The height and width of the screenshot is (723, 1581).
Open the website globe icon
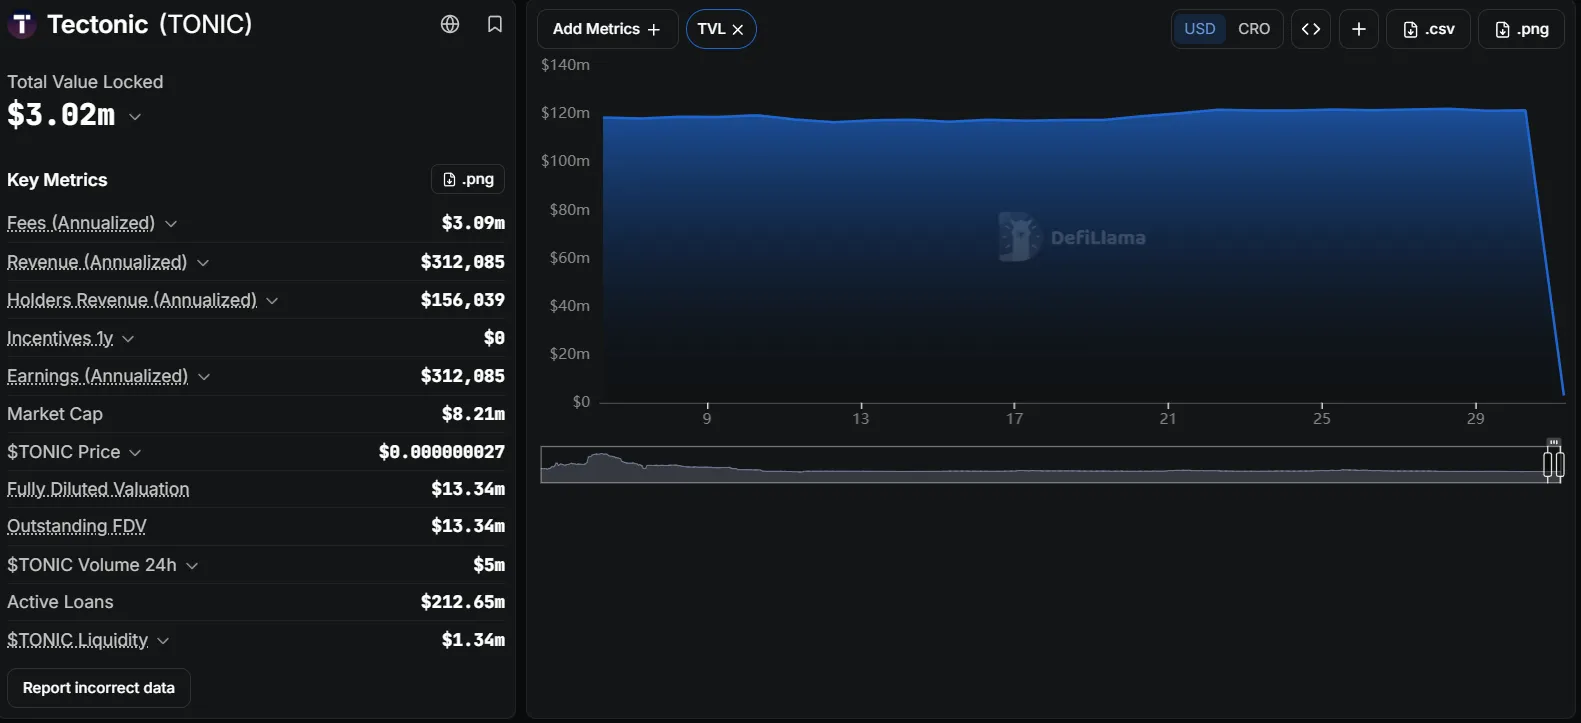[450, 24]
